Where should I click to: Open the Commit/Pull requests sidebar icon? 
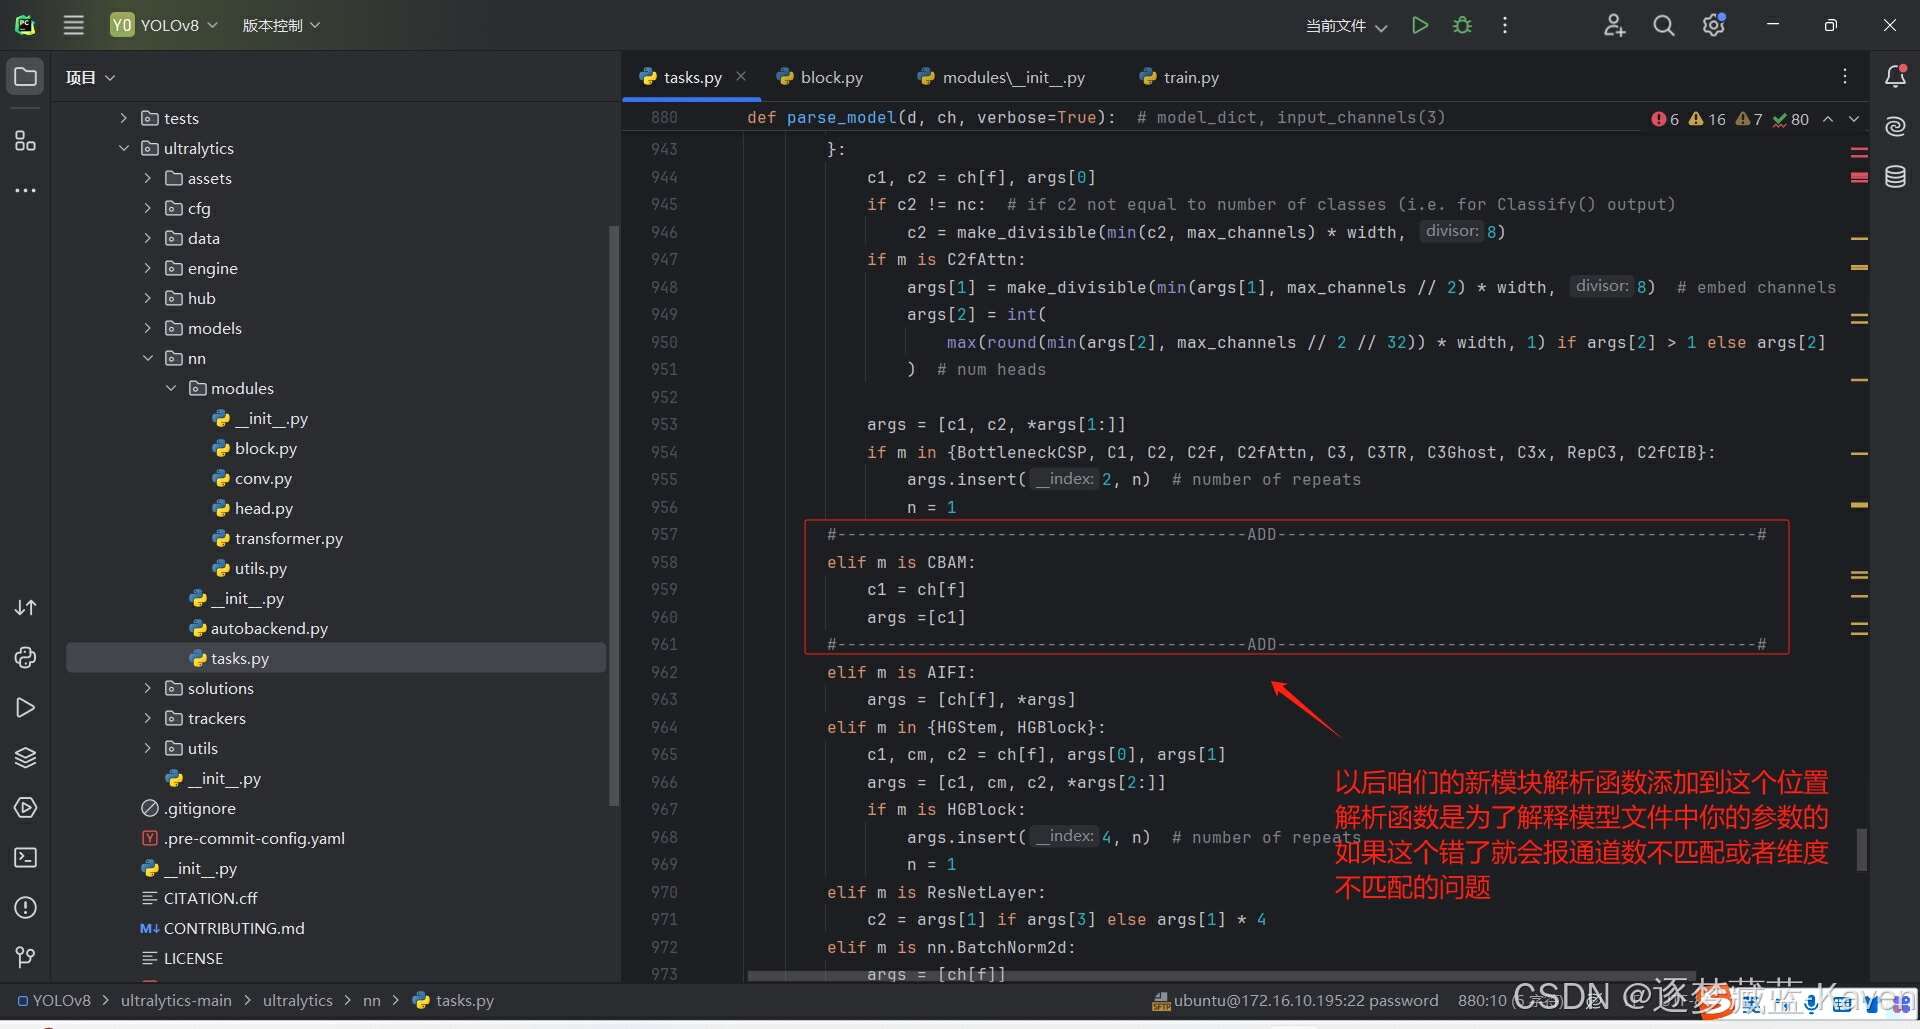[x=25, y=607]
